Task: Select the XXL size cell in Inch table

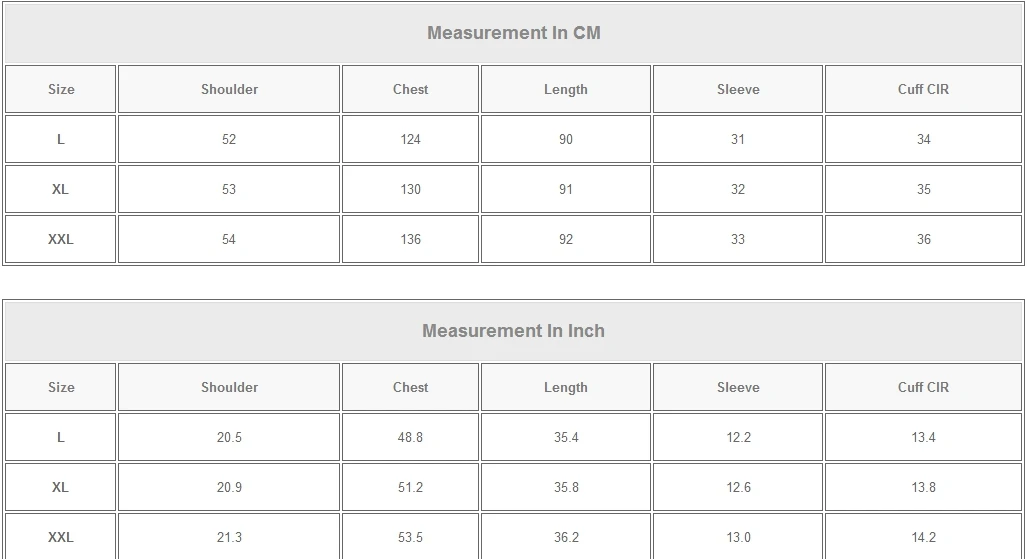Action: (x=61, y=537)
